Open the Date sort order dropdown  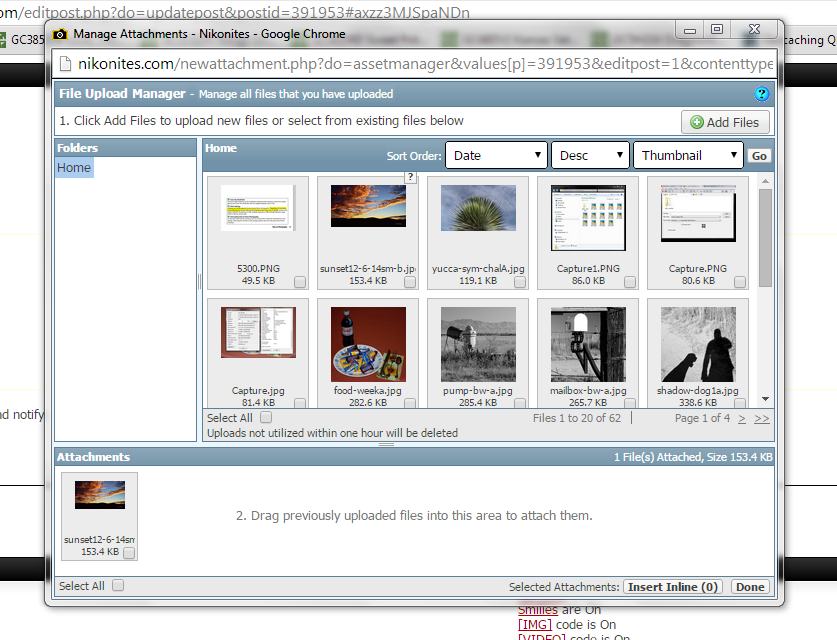click(x=496, y=156)
